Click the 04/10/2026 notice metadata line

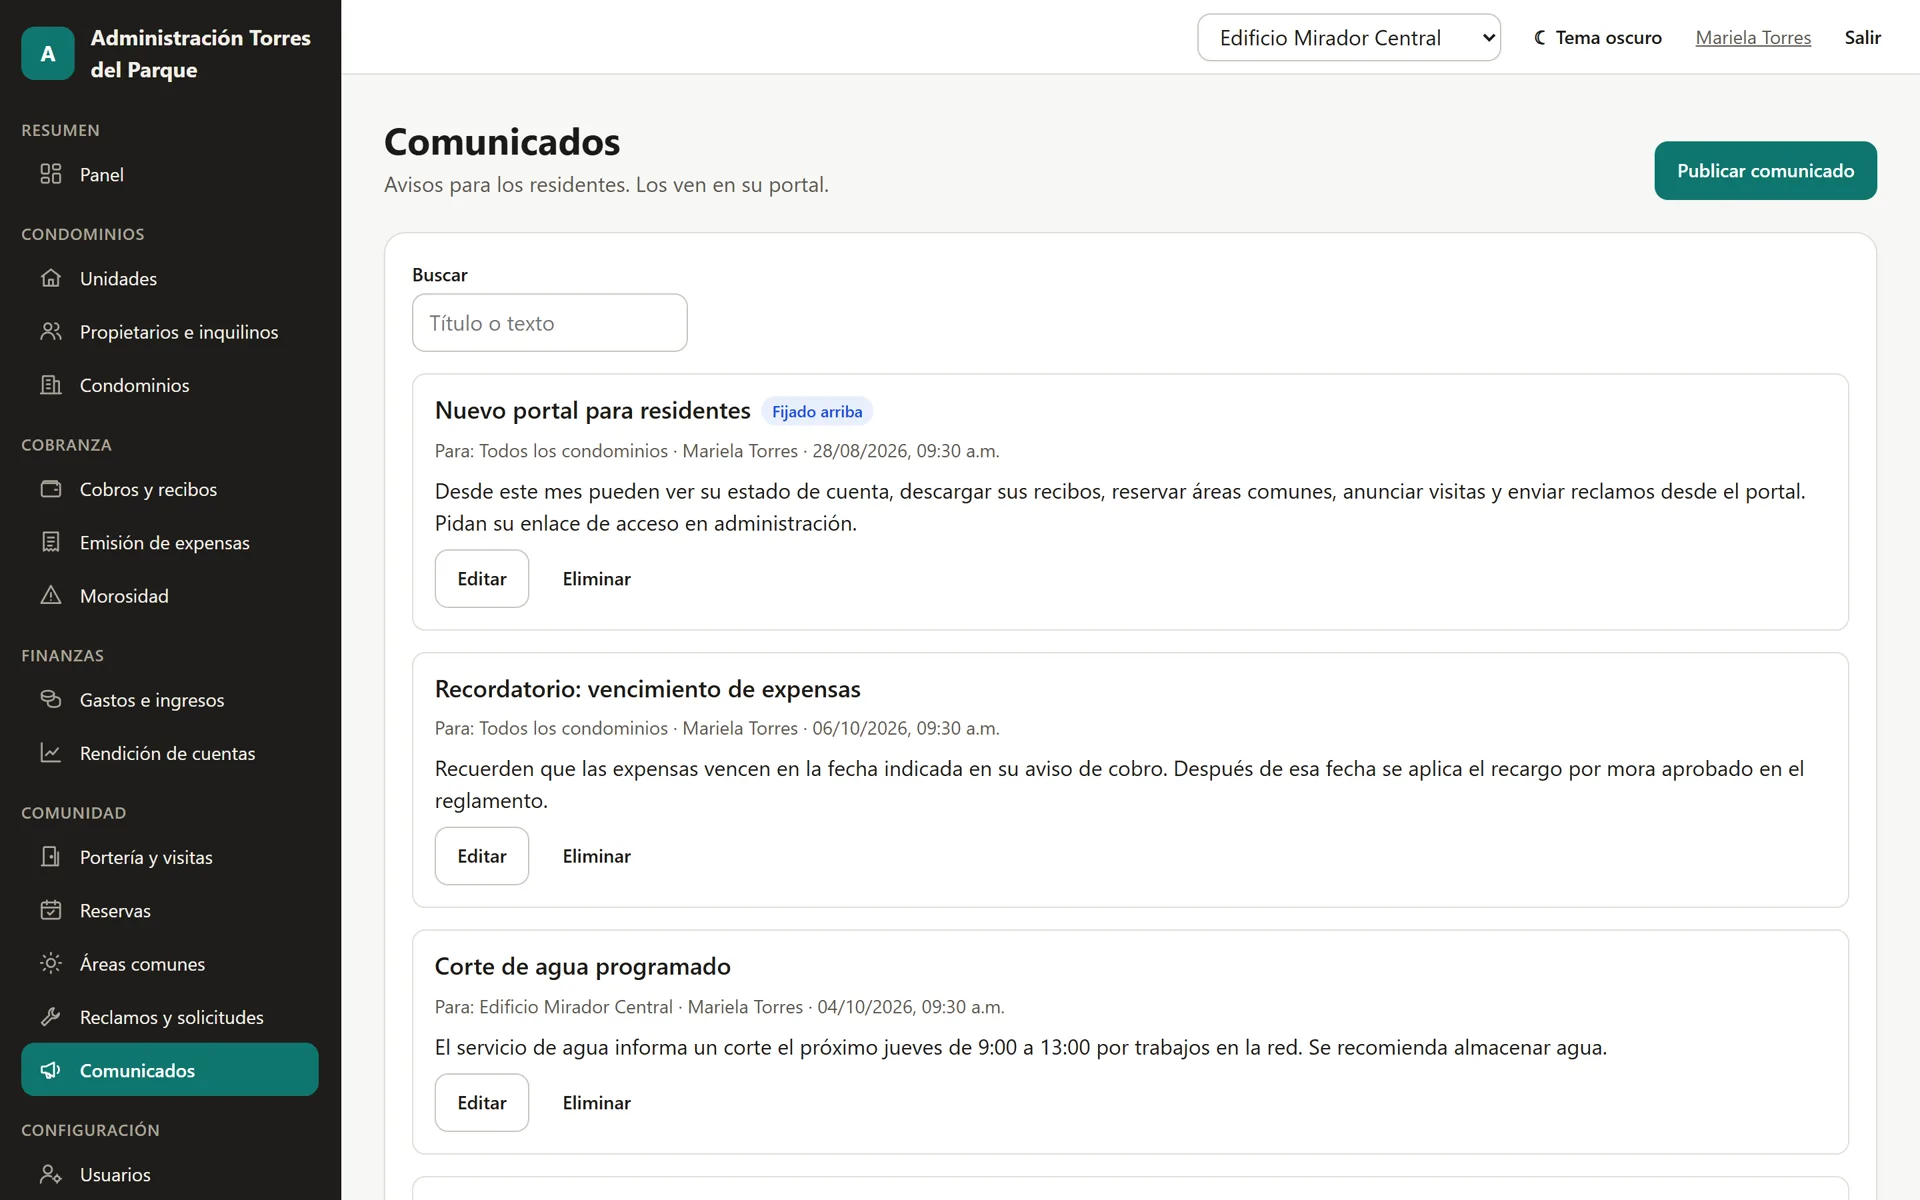(719, 1007)
